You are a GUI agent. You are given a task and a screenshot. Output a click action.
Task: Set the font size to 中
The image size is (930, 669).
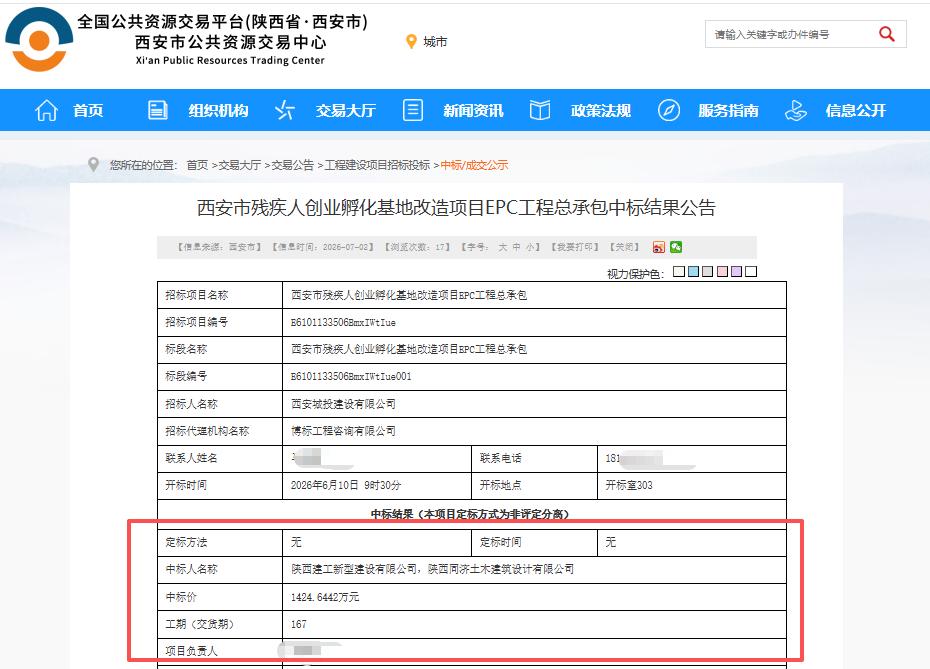517,247
